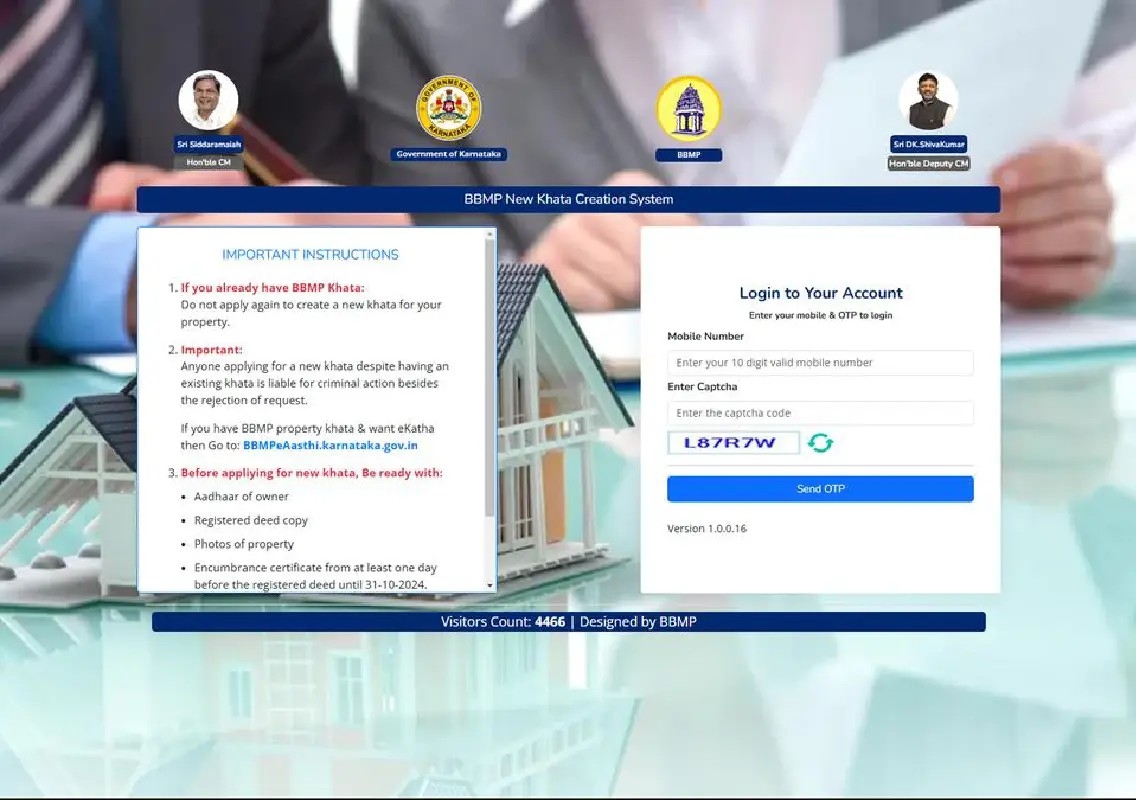
Task: Click the 'Sri Siddaramaiah' name label
Action: pyautogui.click(x=209, y=144)
